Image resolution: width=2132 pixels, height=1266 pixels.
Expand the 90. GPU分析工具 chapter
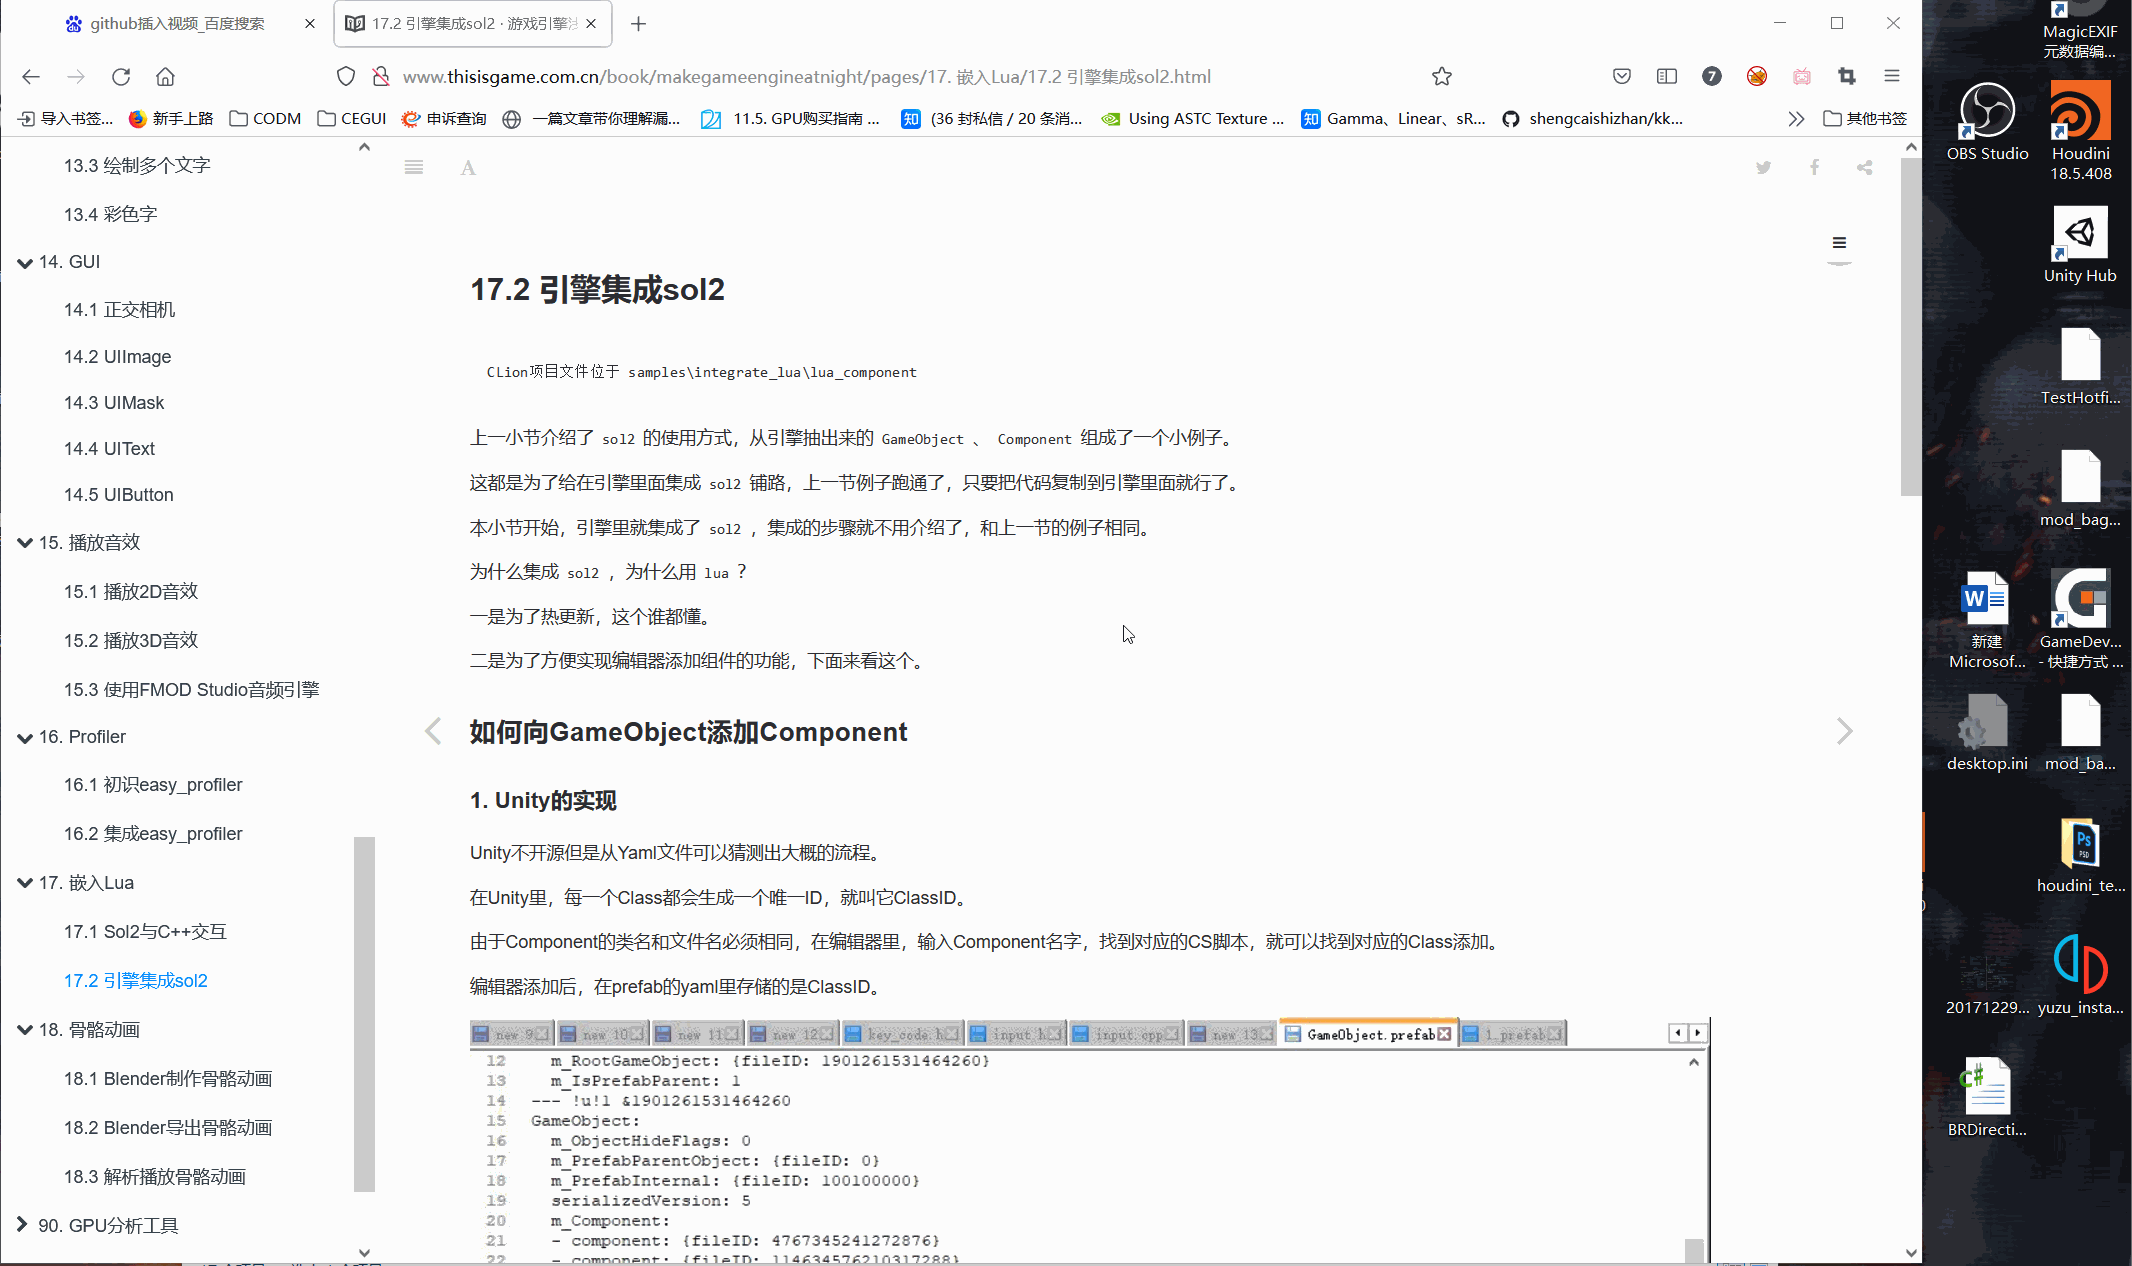(22, 1225)
